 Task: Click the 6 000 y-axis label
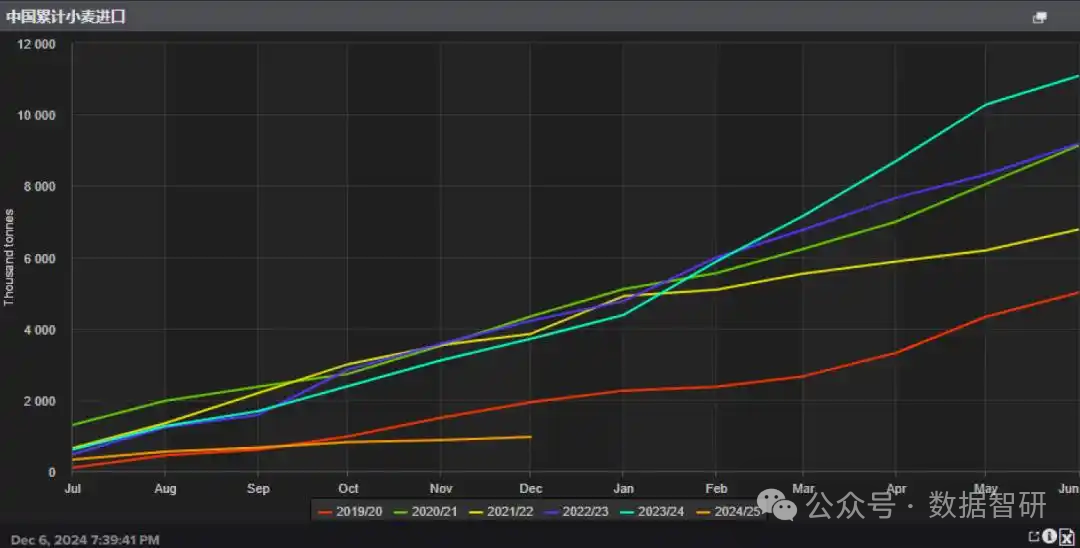coord(41,258)
